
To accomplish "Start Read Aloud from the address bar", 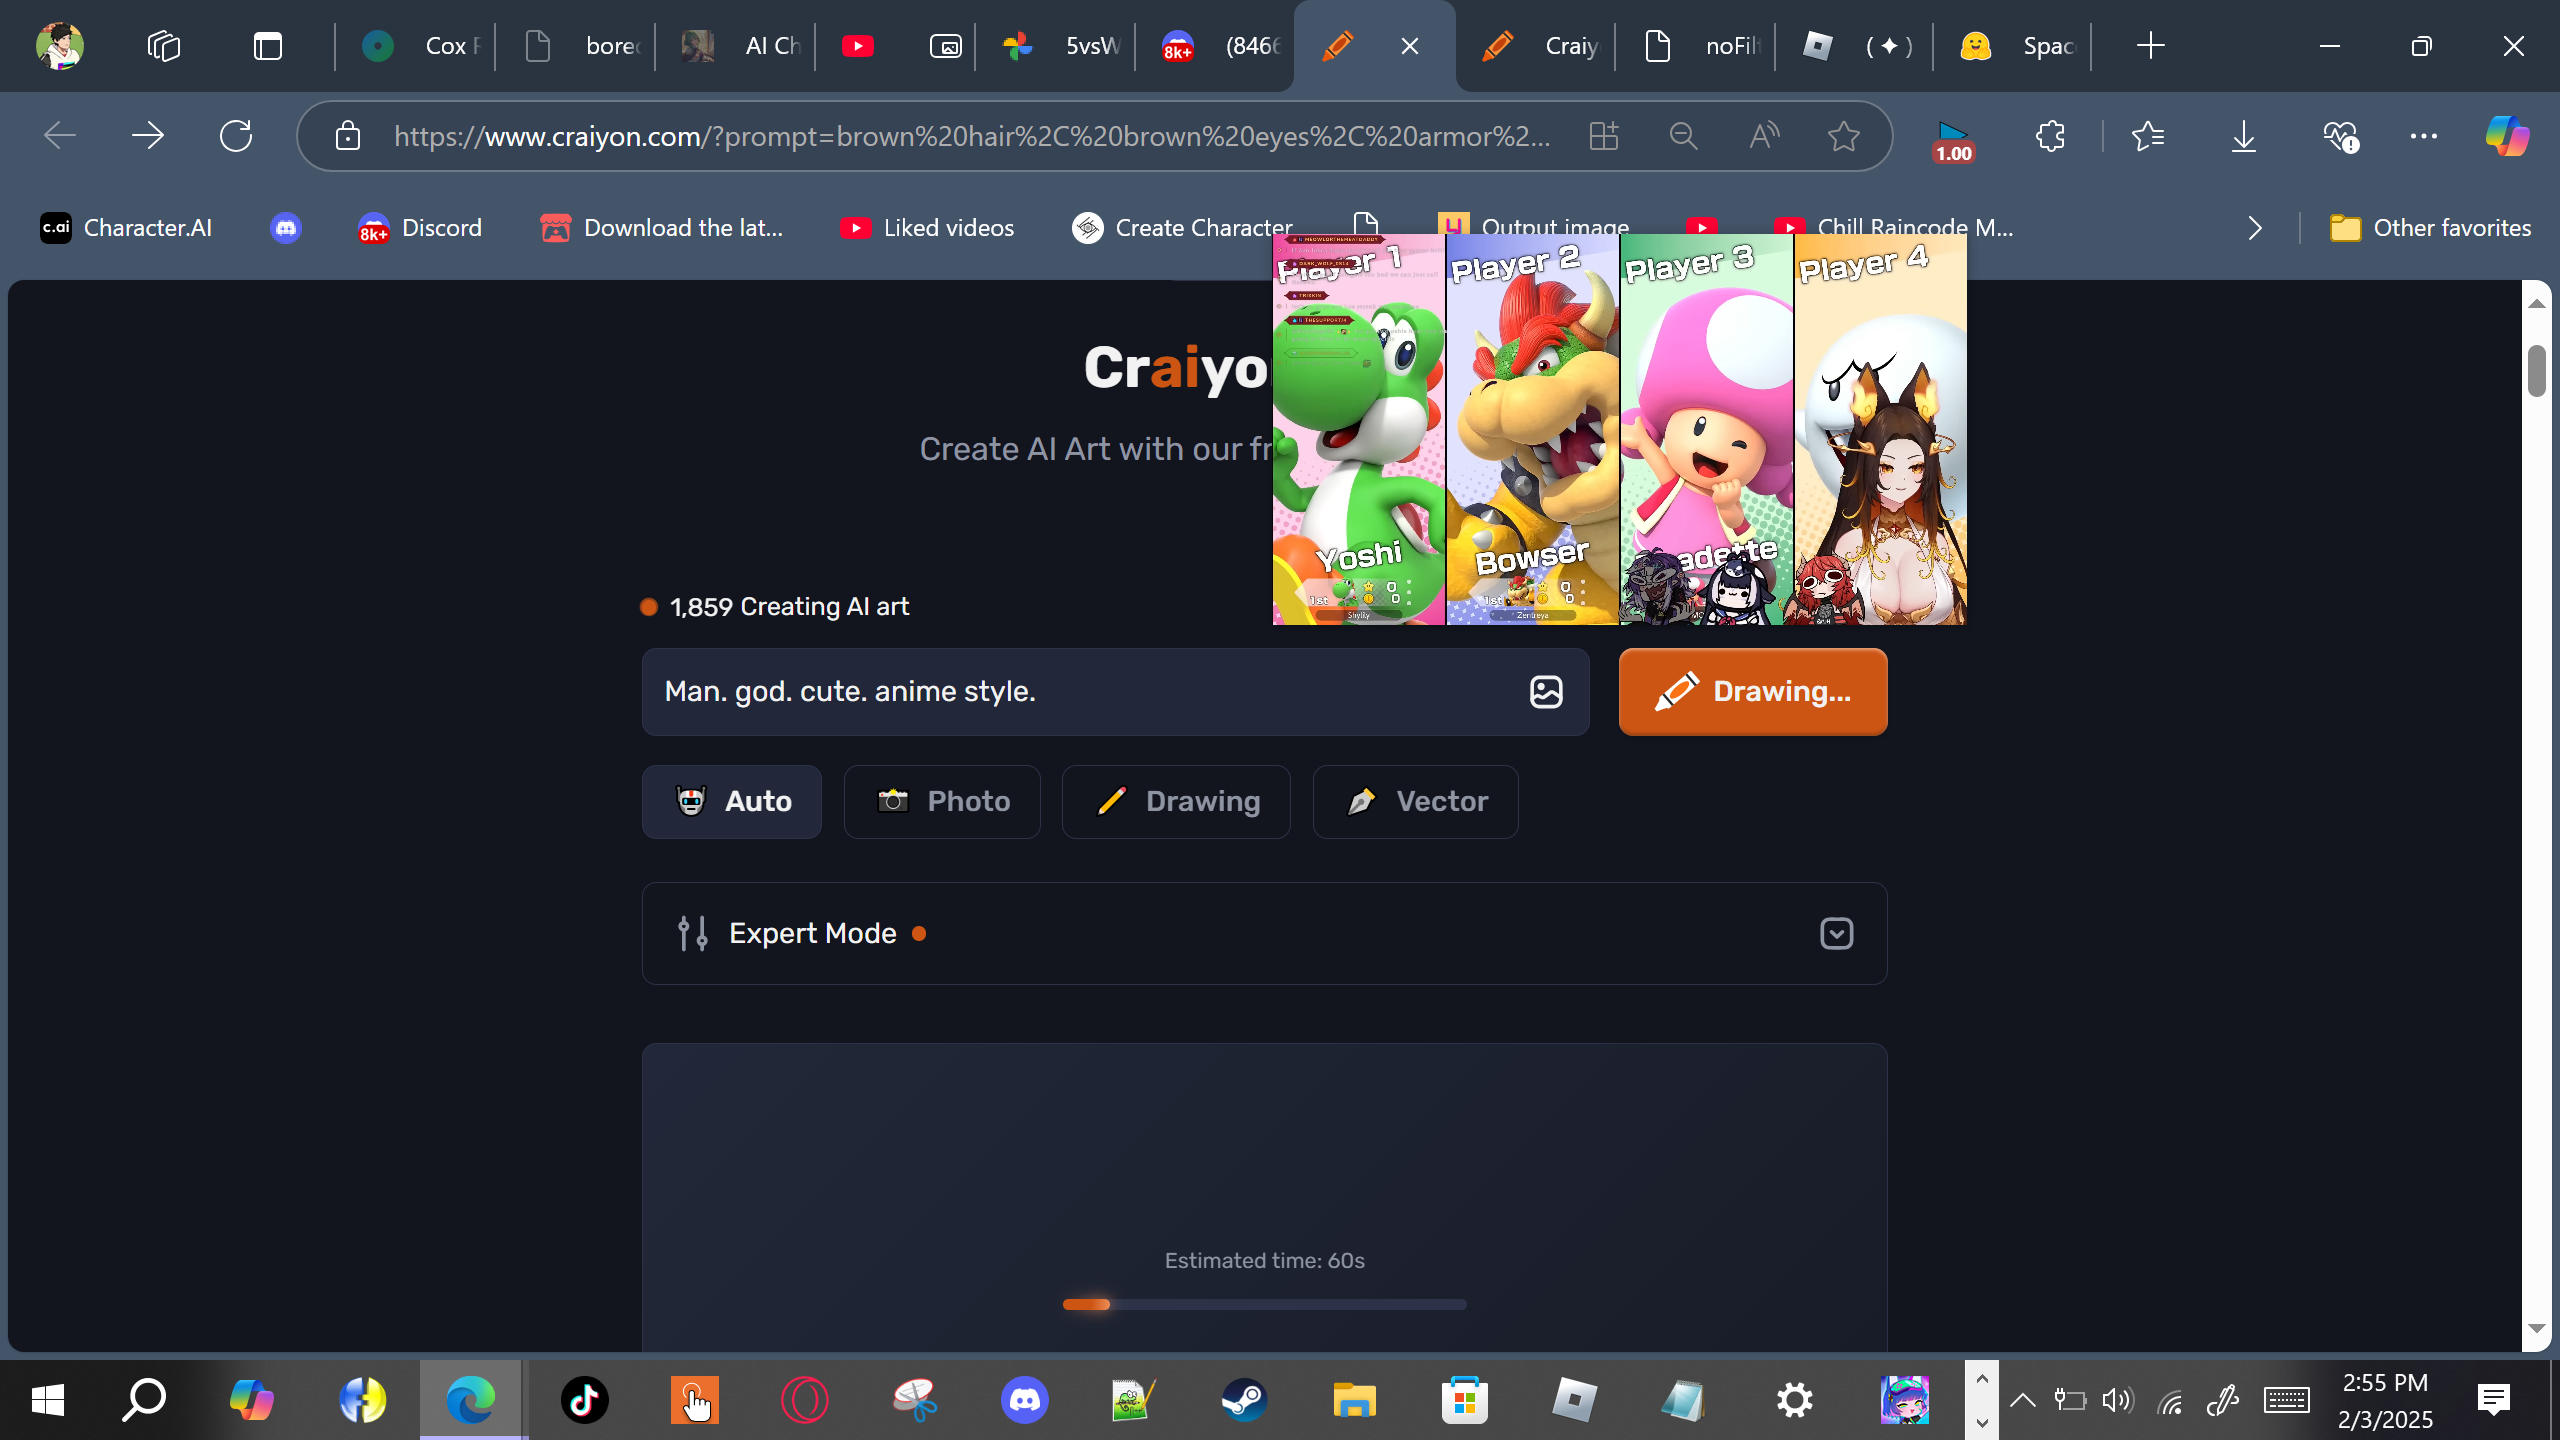I will (x=1764, y=136).
